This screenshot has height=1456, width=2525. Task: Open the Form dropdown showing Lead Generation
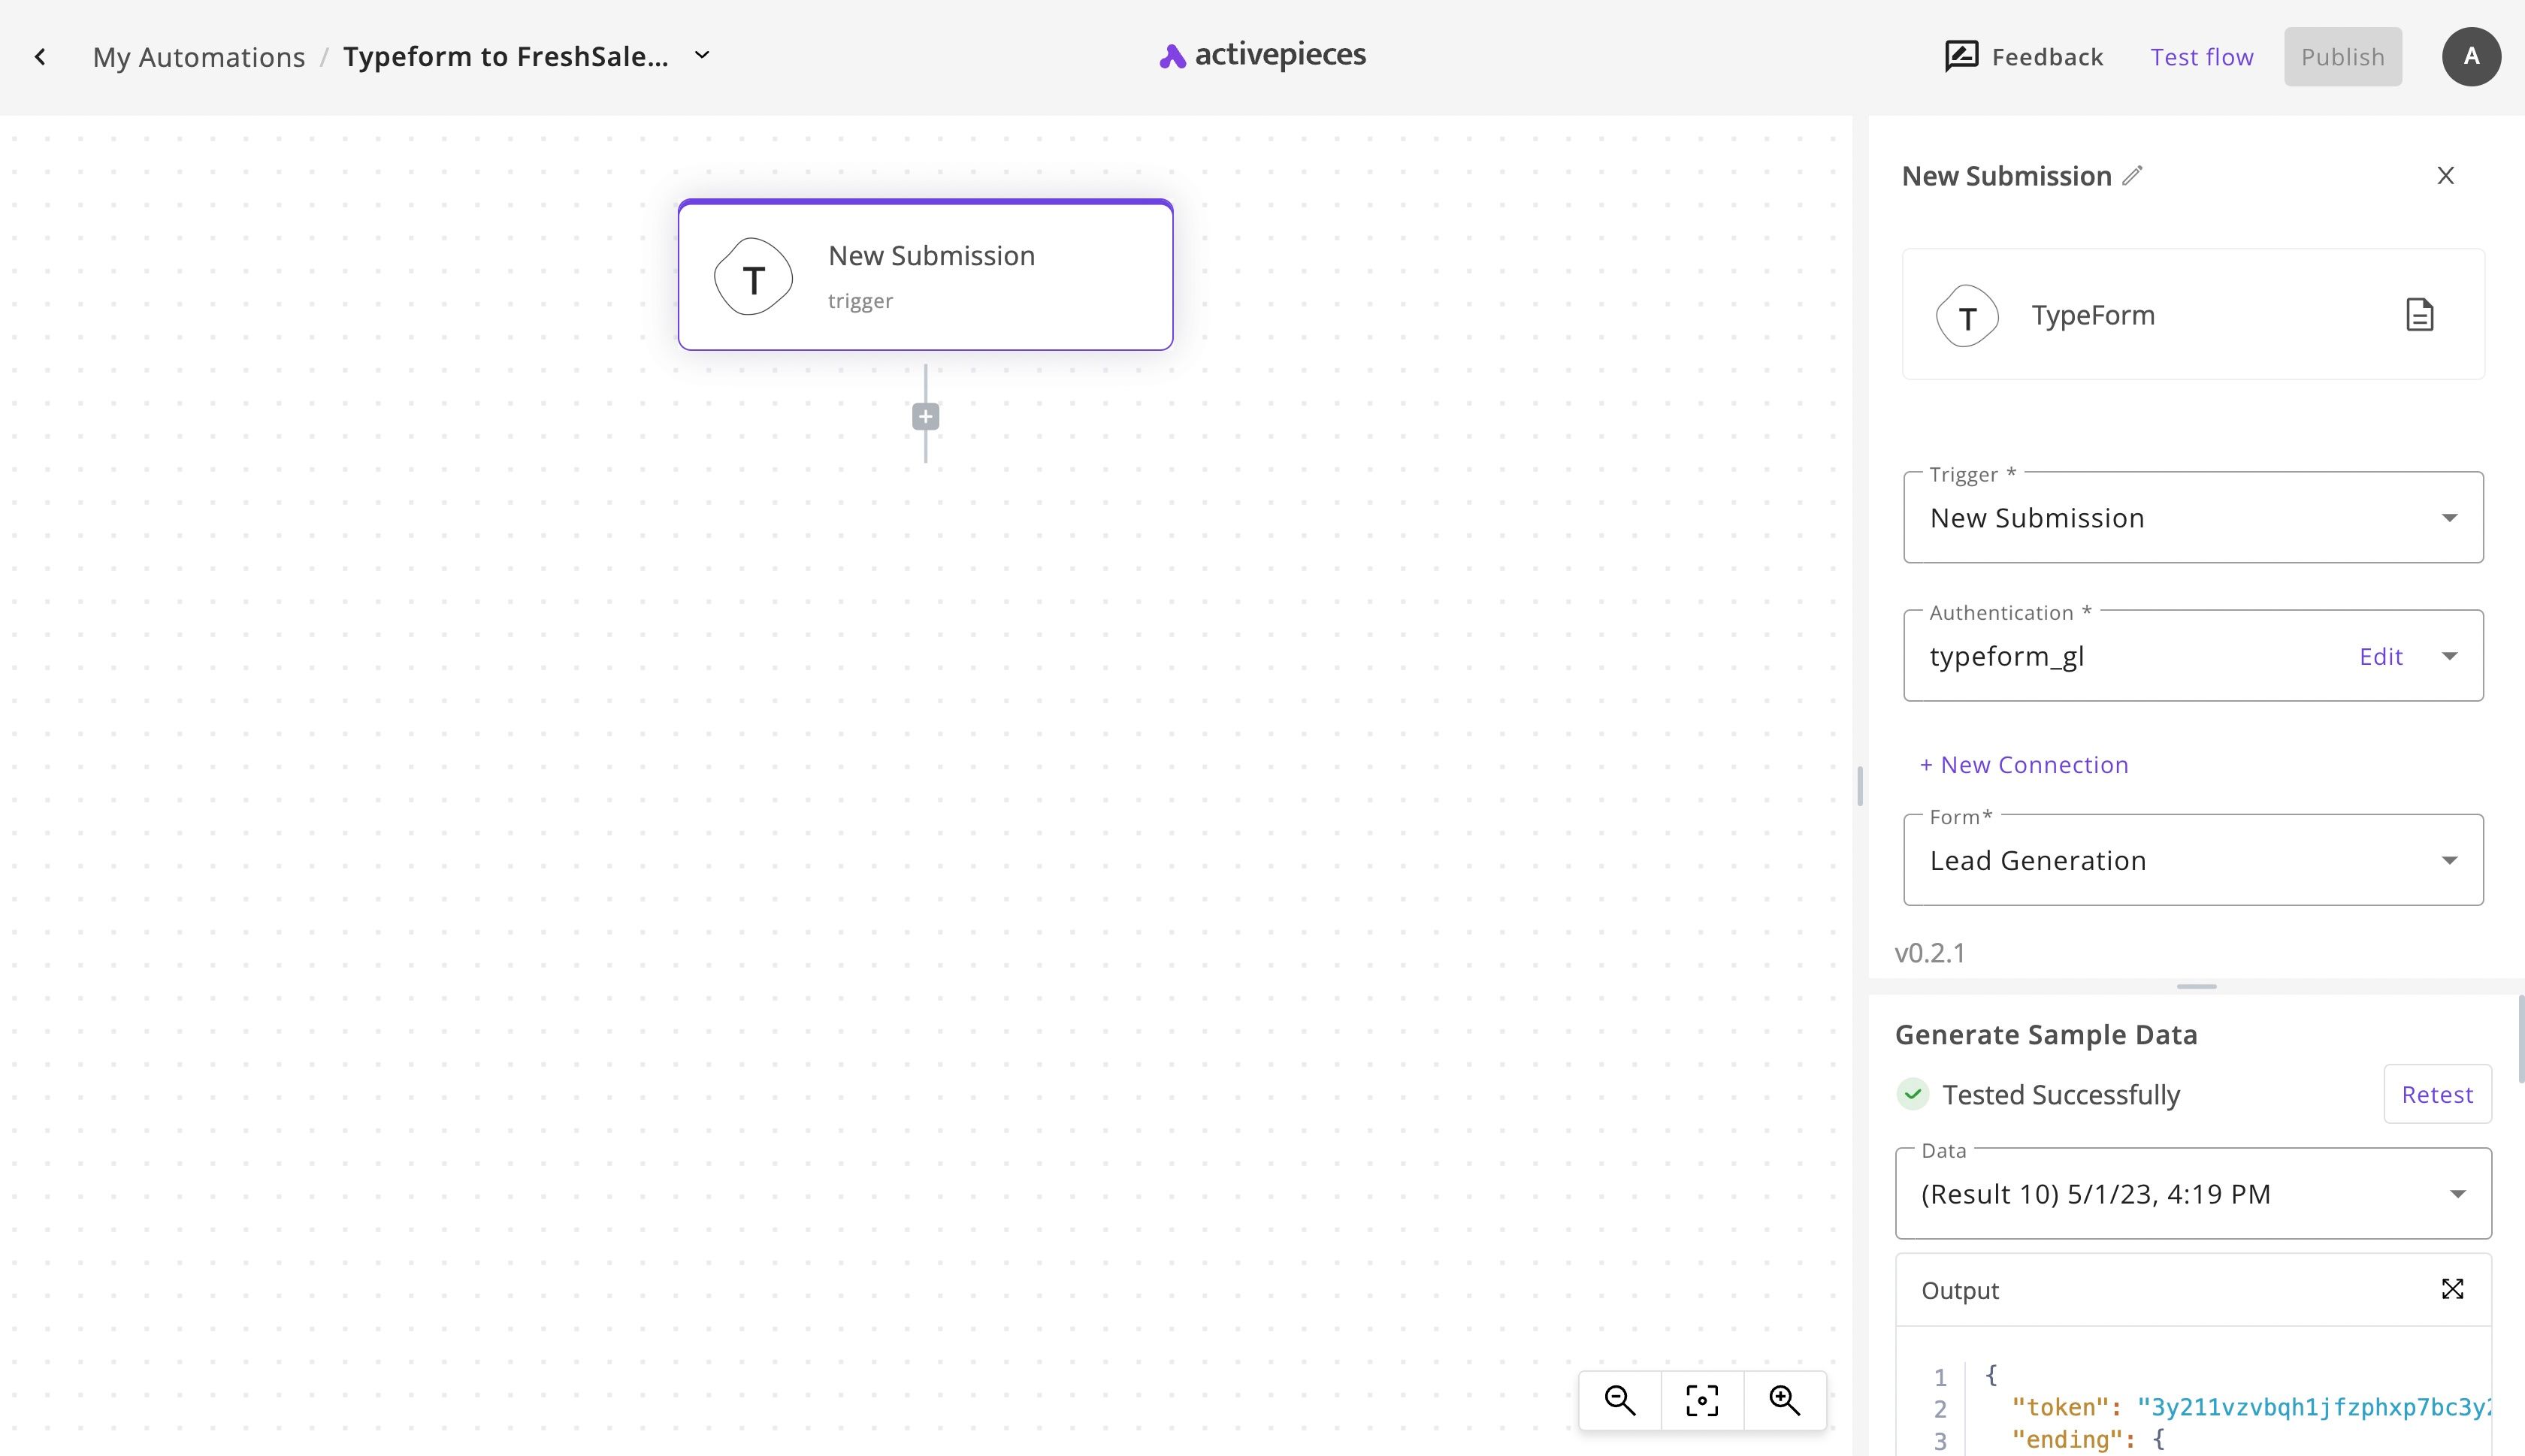pyautogui.click(x=2193, y=860)
